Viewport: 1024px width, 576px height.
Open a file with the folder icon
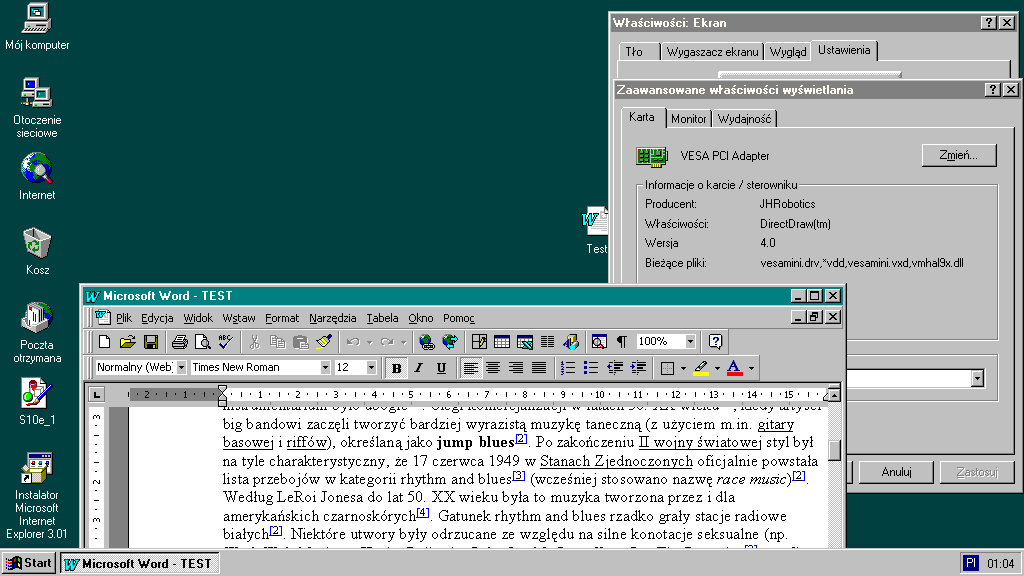coord(127,342)
